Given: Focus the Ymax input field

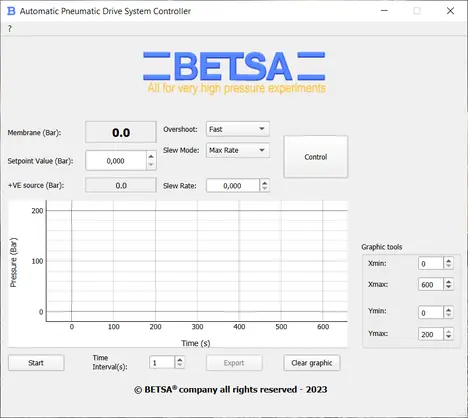Looking at the screenshot, I should 431,334.
